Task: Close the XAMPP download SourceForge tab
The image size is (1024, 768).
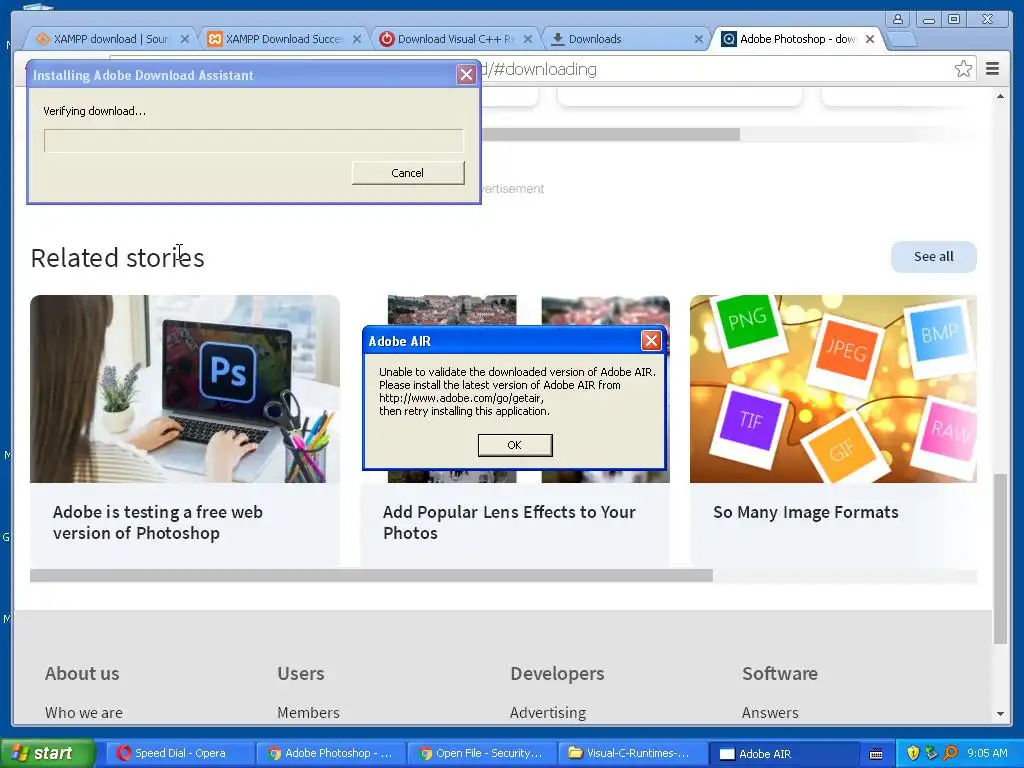Action: 185,39
